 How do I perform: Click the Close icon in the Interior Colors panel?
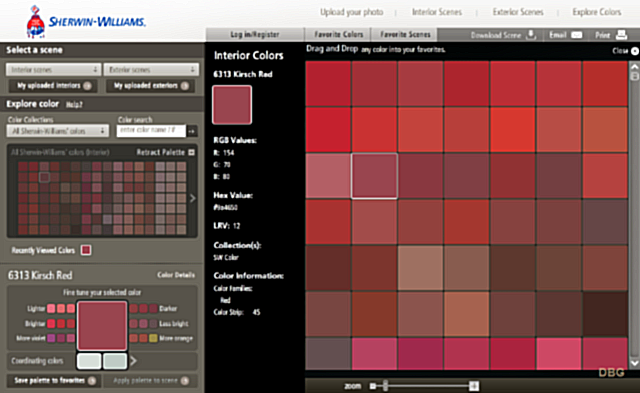[635, 51]
